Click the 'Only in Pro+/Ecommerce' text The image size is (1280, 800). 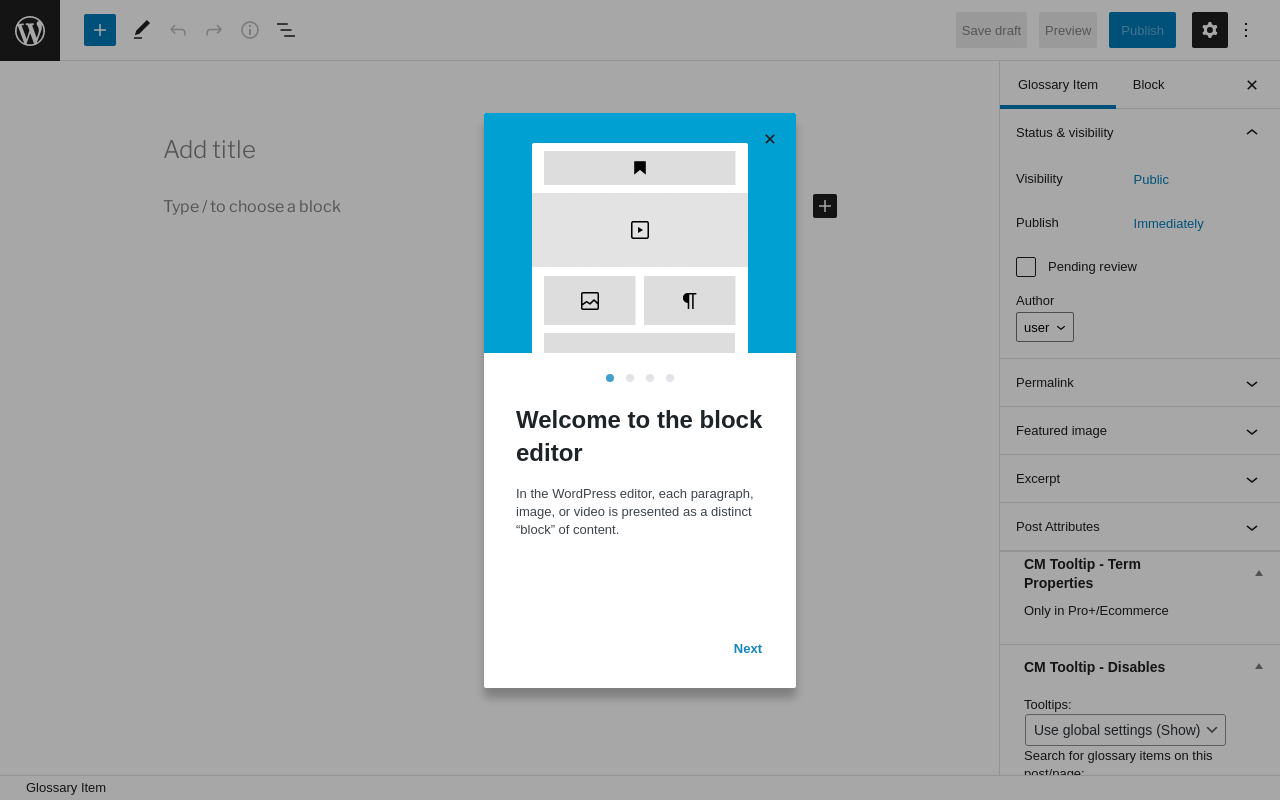(x=1096, y=611)
